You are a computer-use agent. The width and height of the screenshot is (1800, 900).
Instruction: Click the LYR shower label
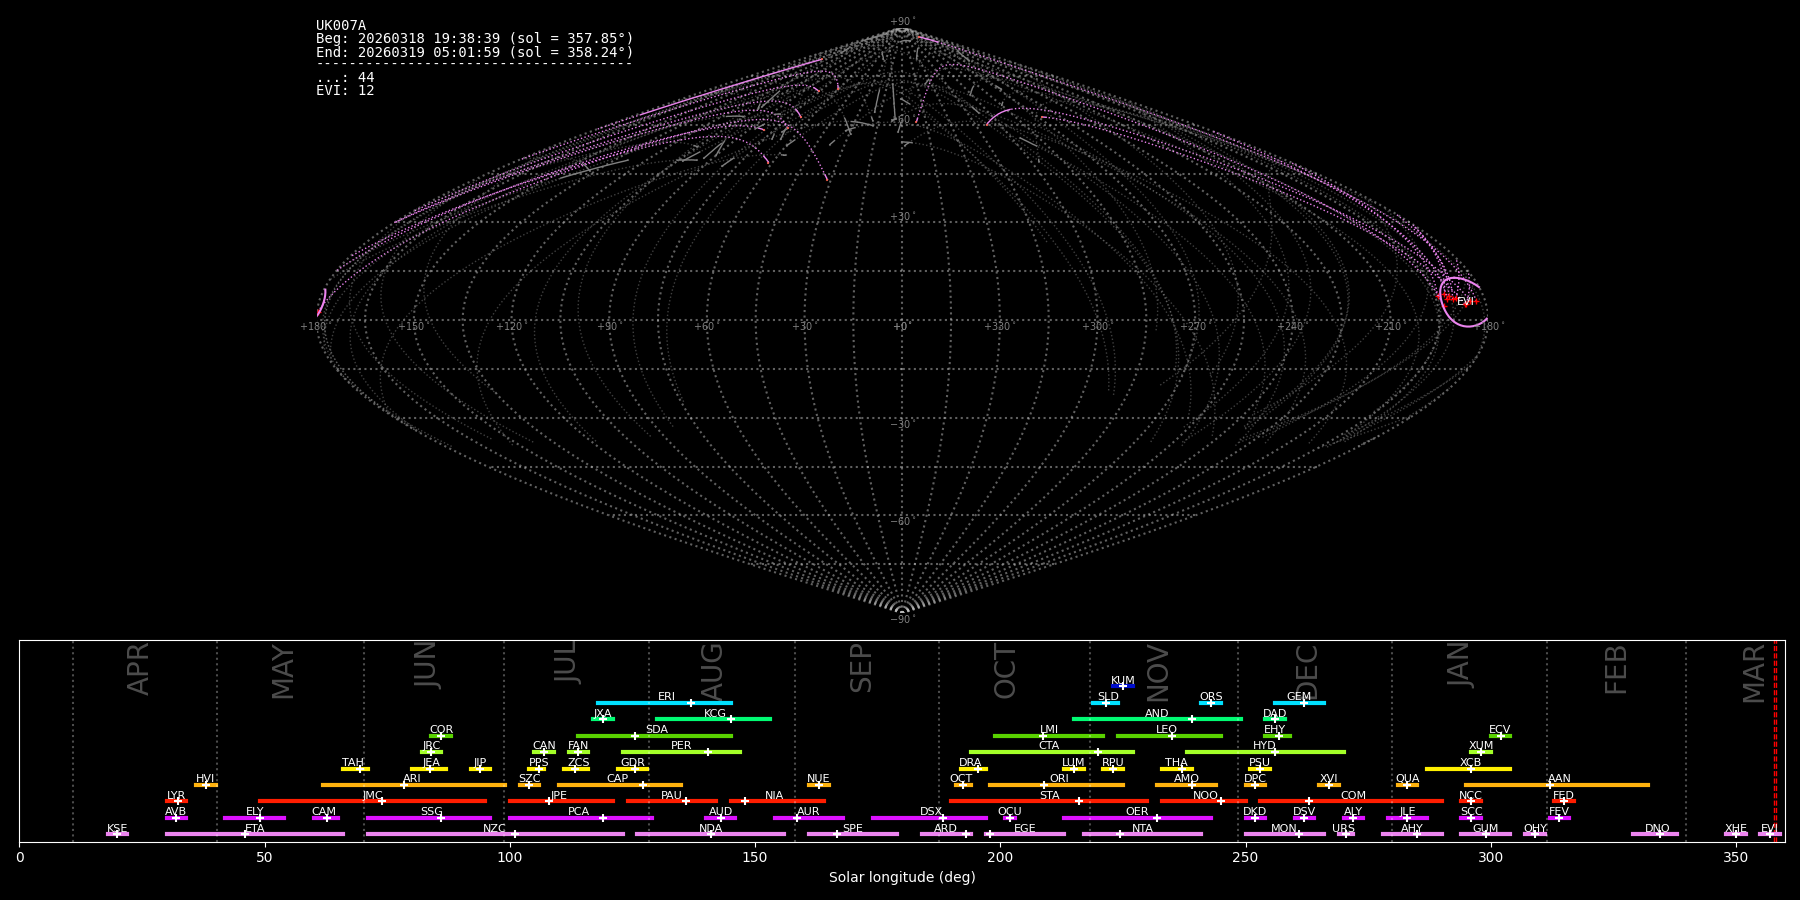pos(176,795)
